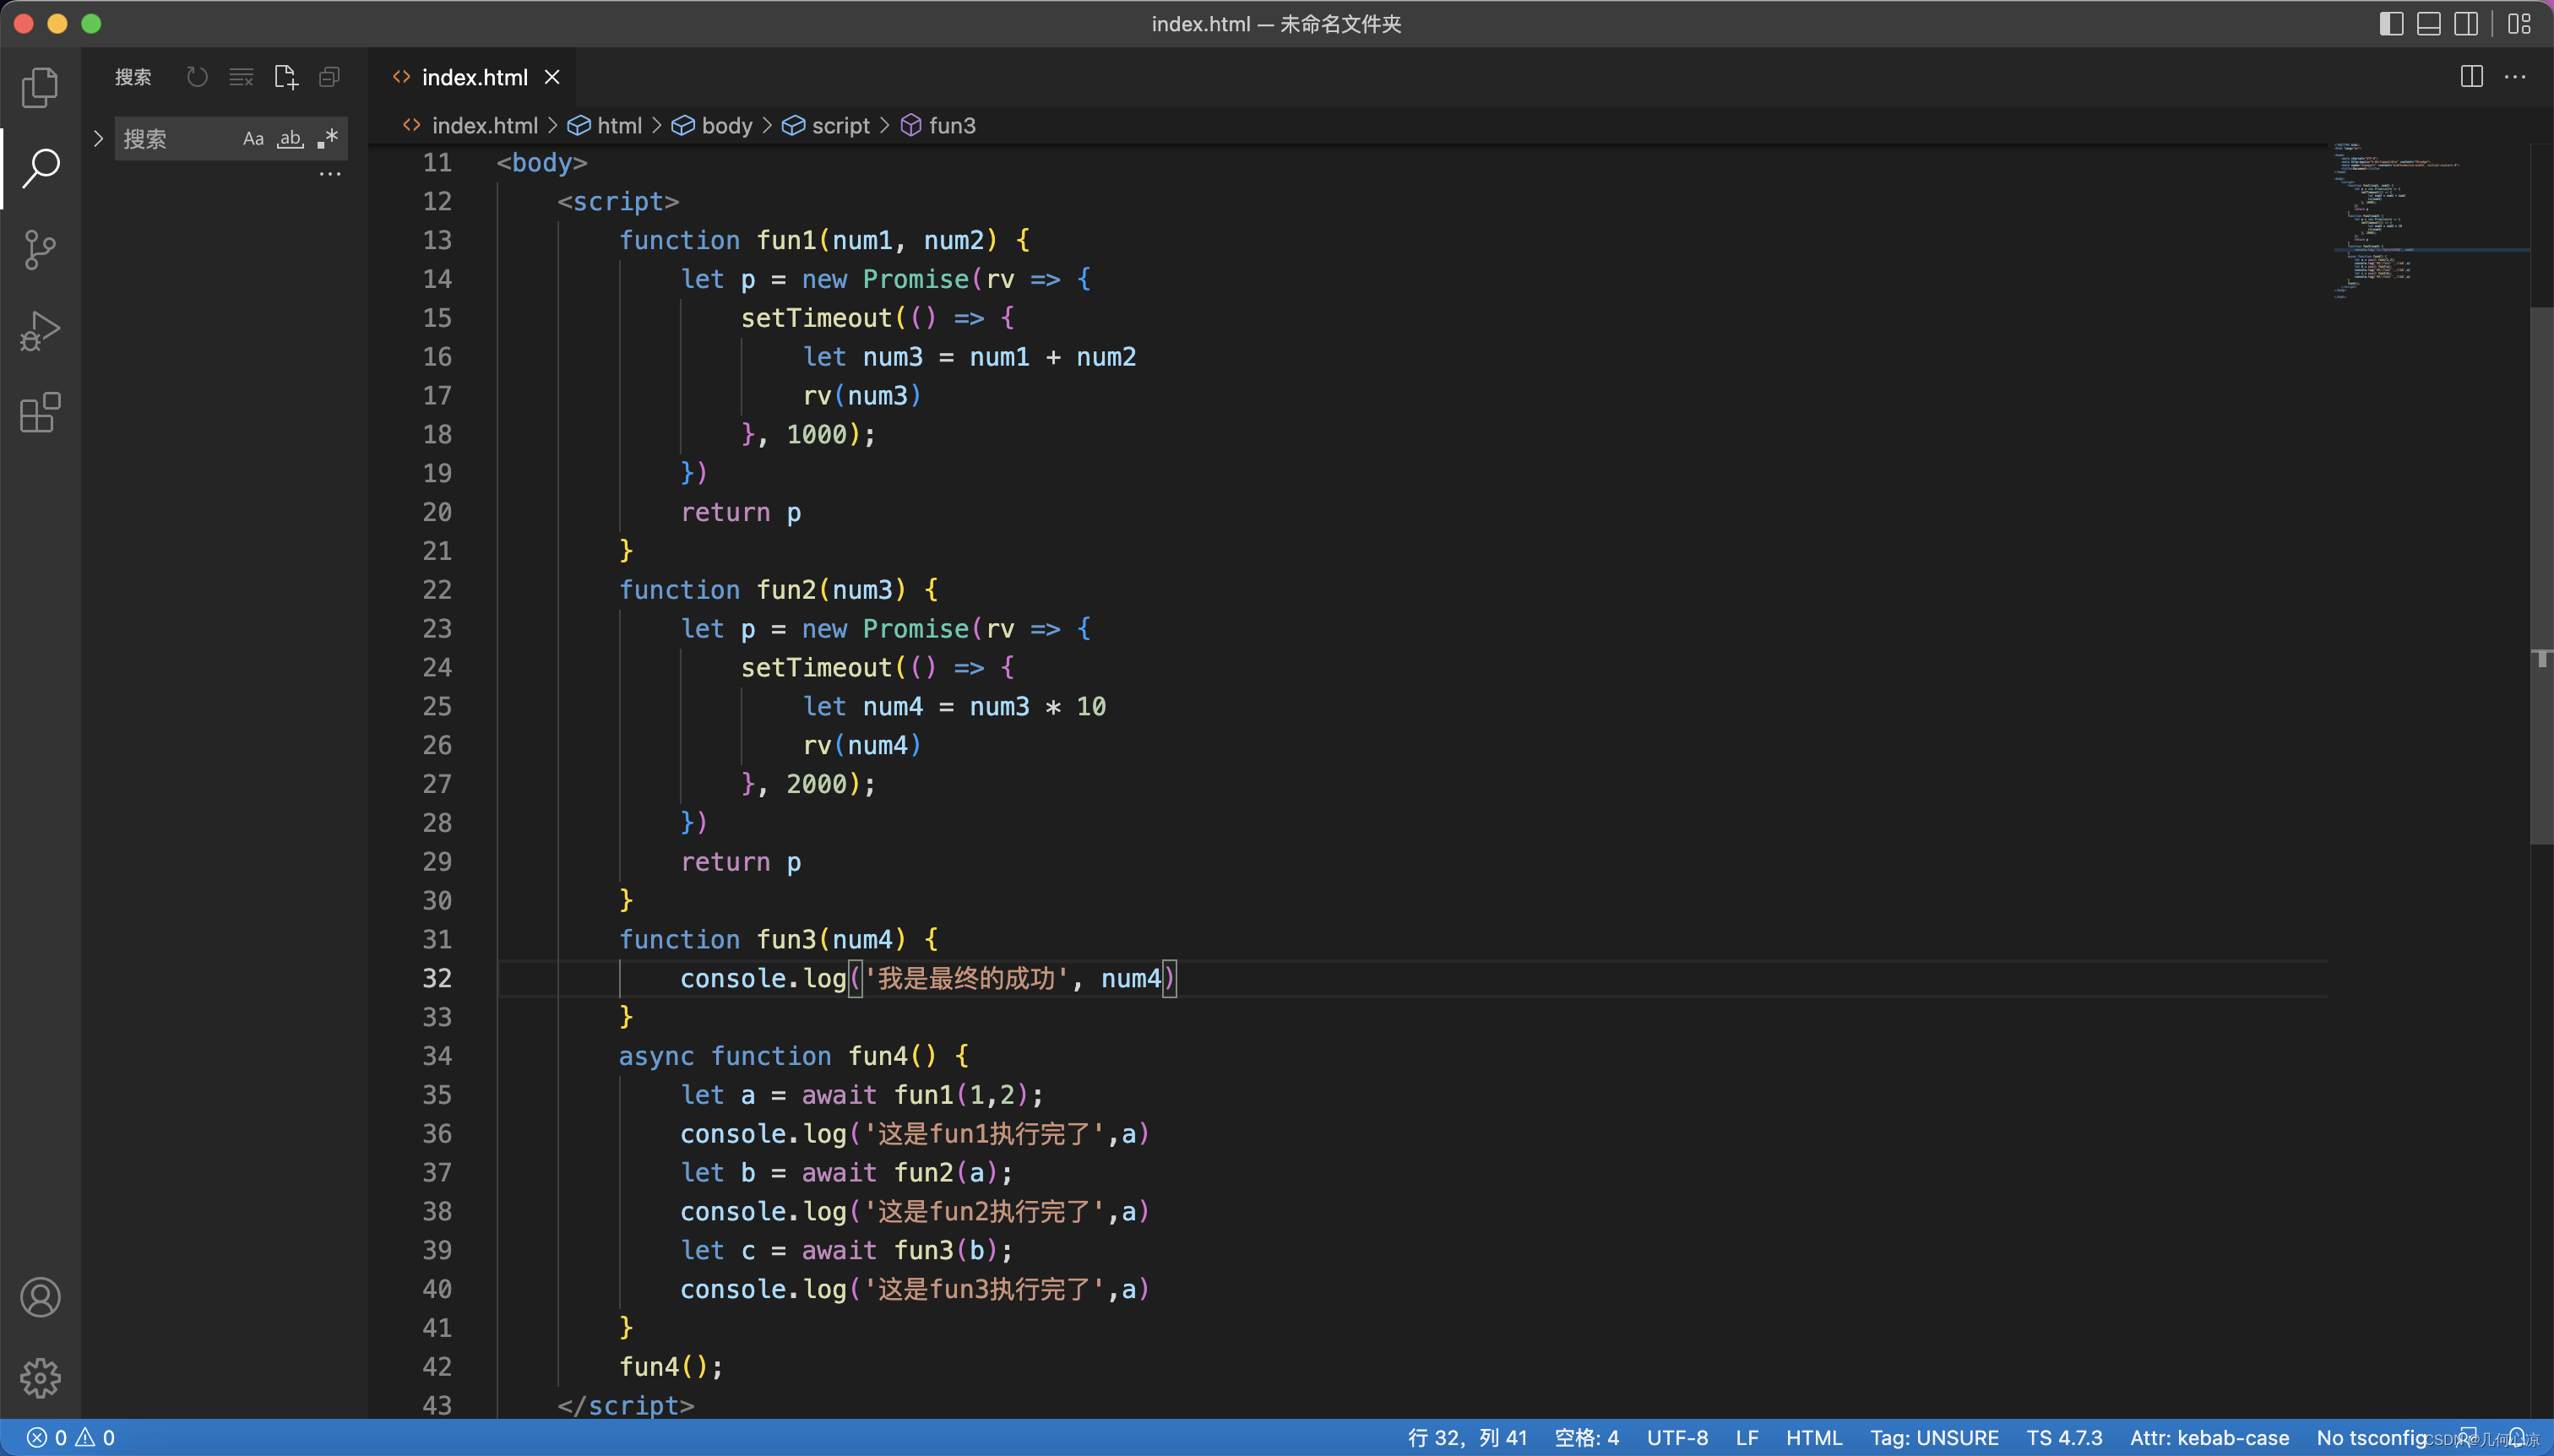This screenshot has height=1456, width=2554.
Task: Open the Explorer view in activity bar
Action: pyautogui.click(x=40, y=87)
